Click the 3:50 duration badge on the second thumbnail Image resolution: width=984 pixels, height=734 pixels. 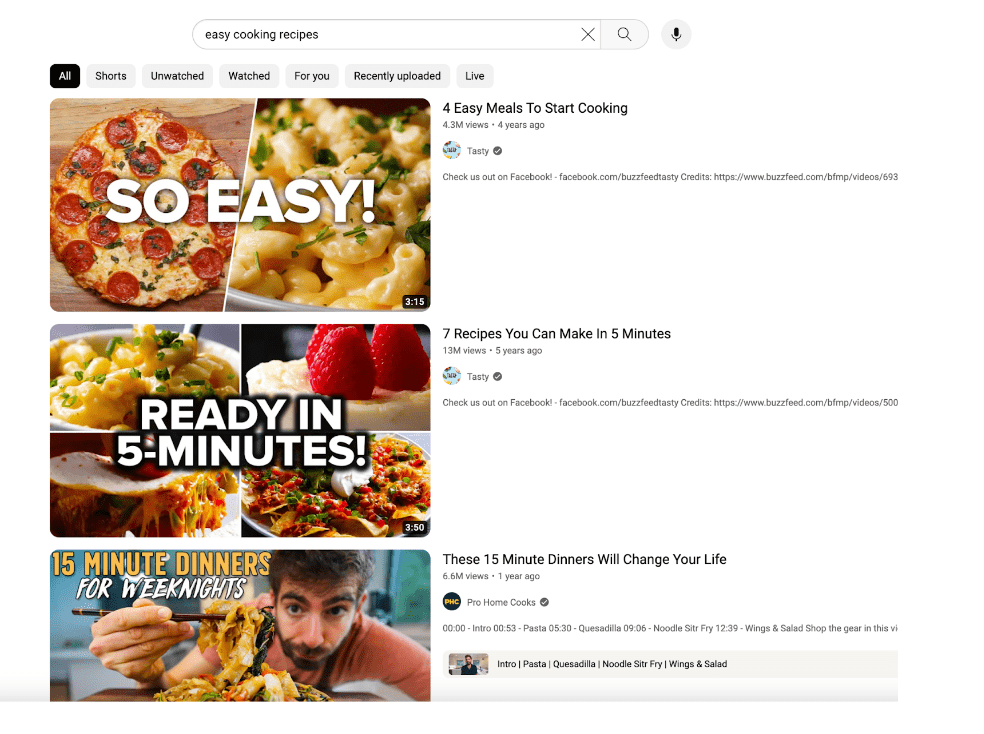[x=413, y=527]
